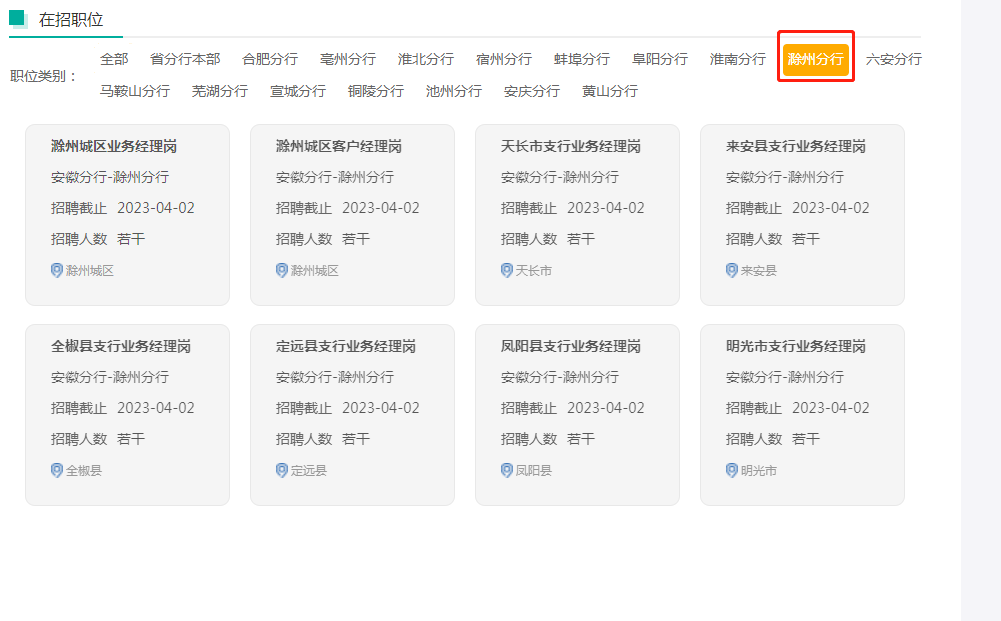Screen dimensions: 1001x621
Task: Open the 淮南分行 positions
Action: coord(737,59)
